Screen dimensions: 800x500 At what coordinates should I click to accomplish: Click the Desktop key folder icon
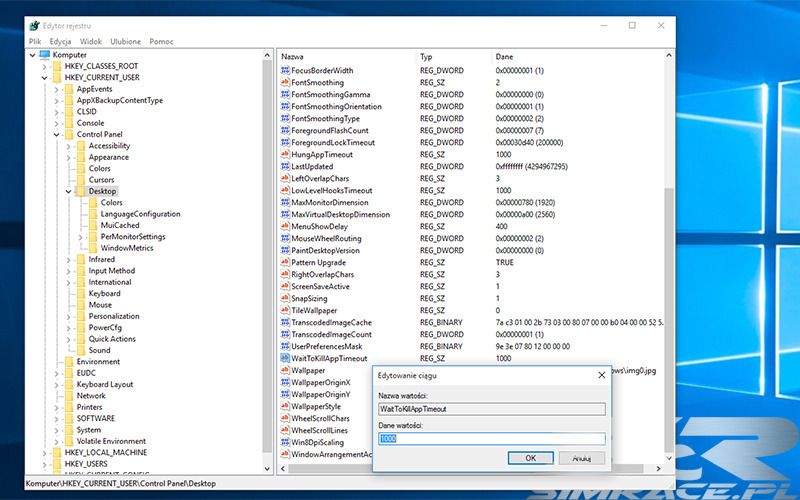80,190
